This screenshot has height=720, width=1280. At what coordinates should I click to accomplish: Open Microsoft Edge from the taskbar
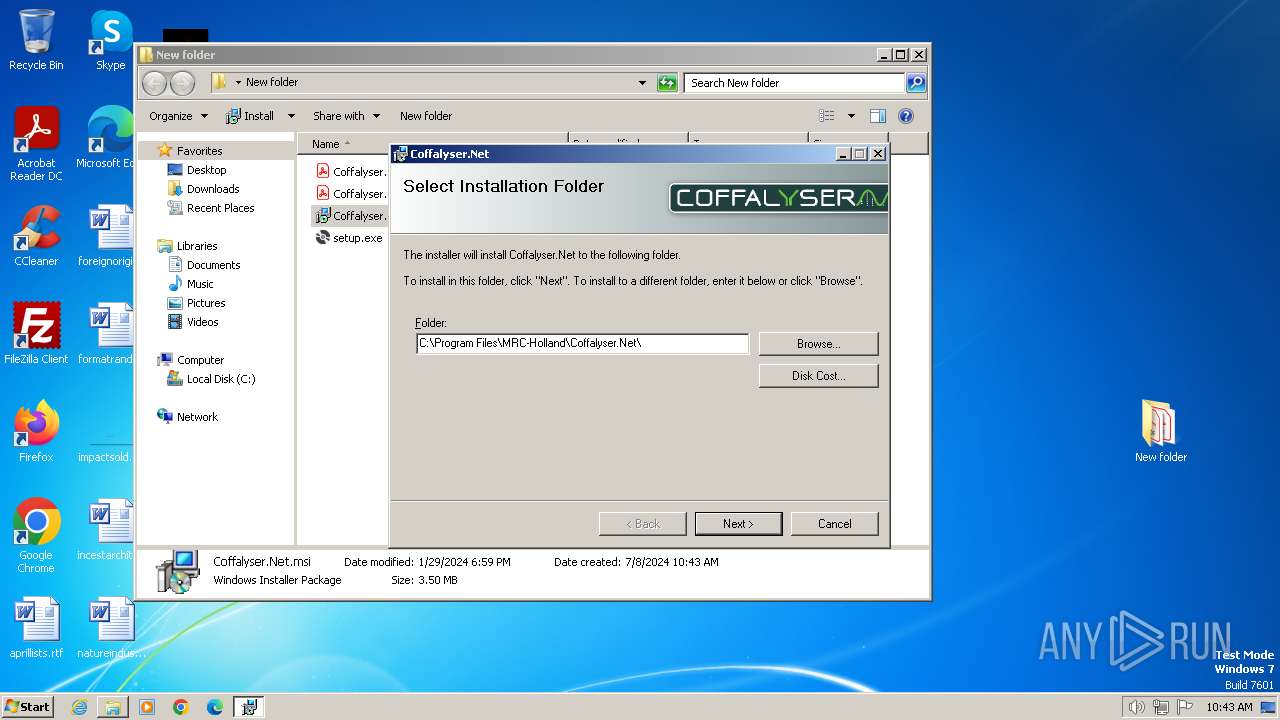(x=215, y=707)
